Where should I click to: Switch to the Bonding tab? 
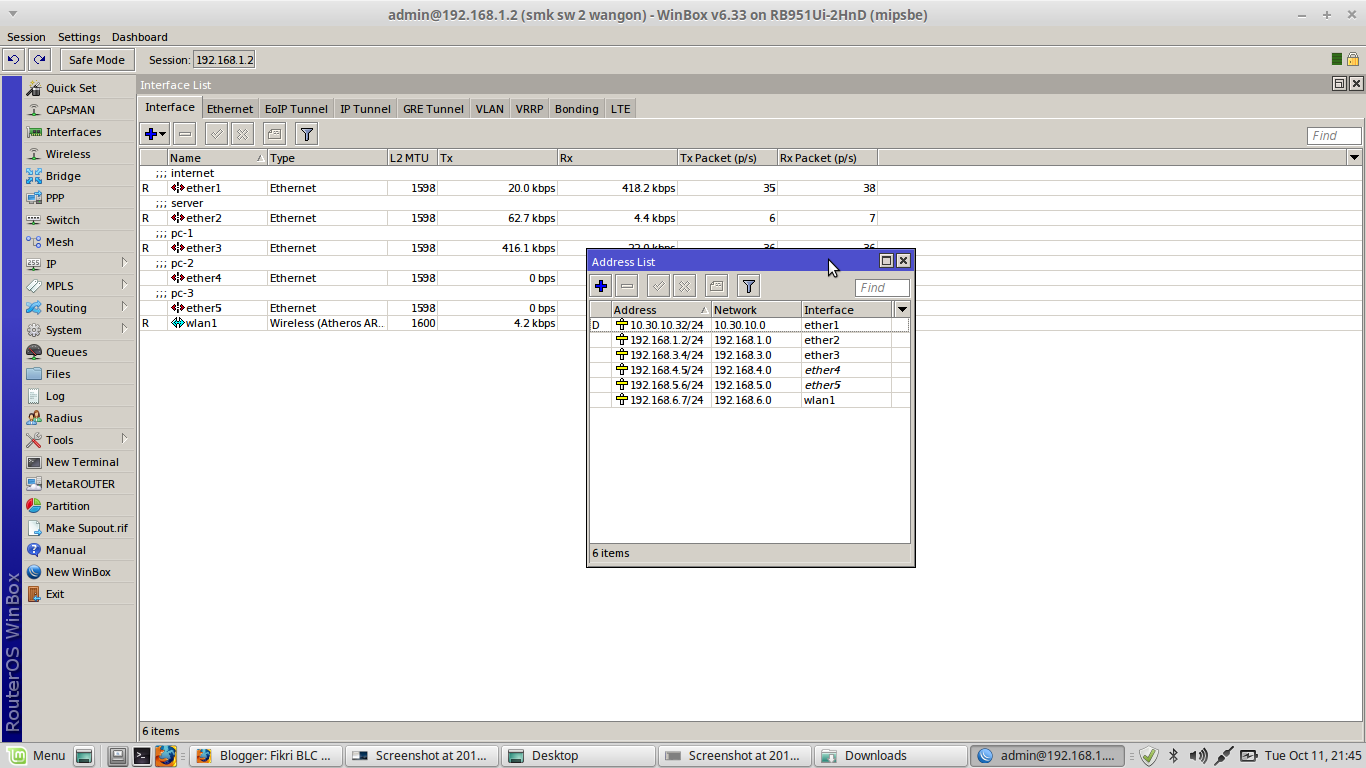pyautogui.click(x=577, y=109)
